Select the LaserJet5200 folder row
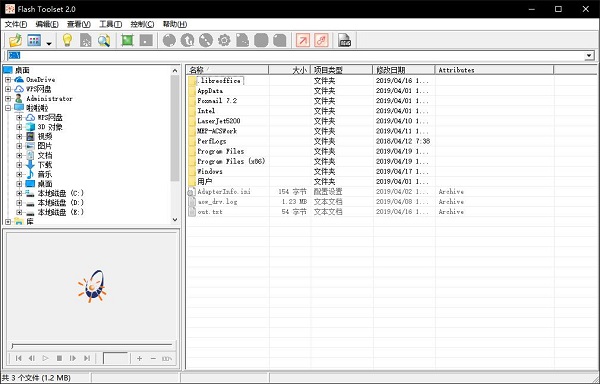 (218, 121)
